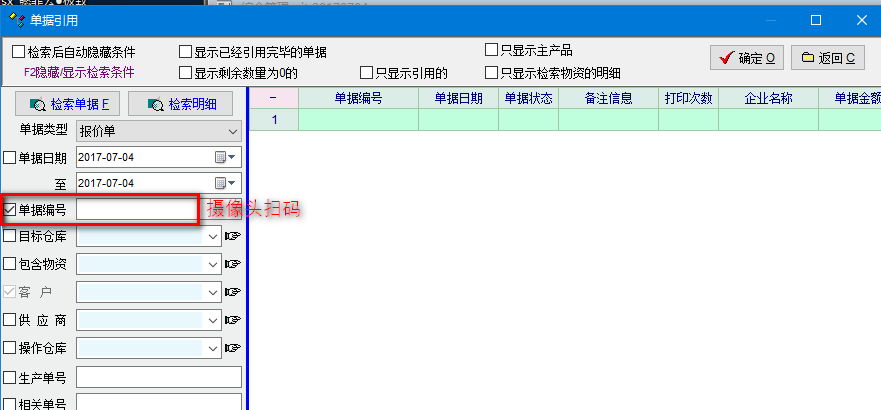Screen dimensions: 881x410
Task: Open calendar picker for the 至 end date
Action: (226, 184)
